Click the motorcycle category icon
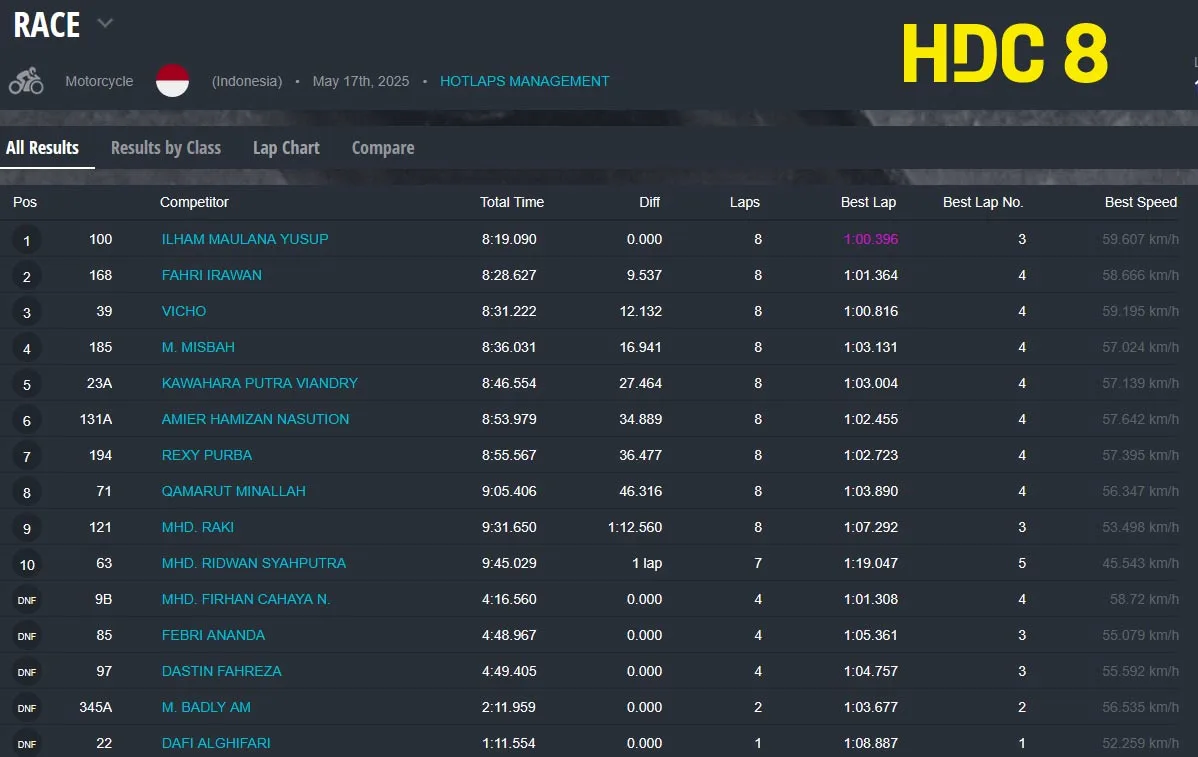This screenshot has height=757, width=1198. tap(26, 81)
